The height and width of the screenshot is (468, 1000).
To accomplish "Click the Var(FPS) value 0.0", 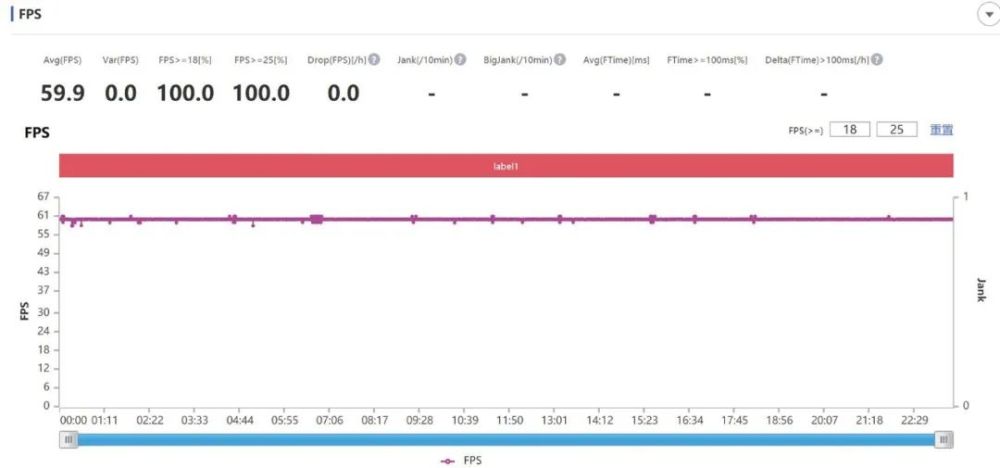I will point(121,94).
